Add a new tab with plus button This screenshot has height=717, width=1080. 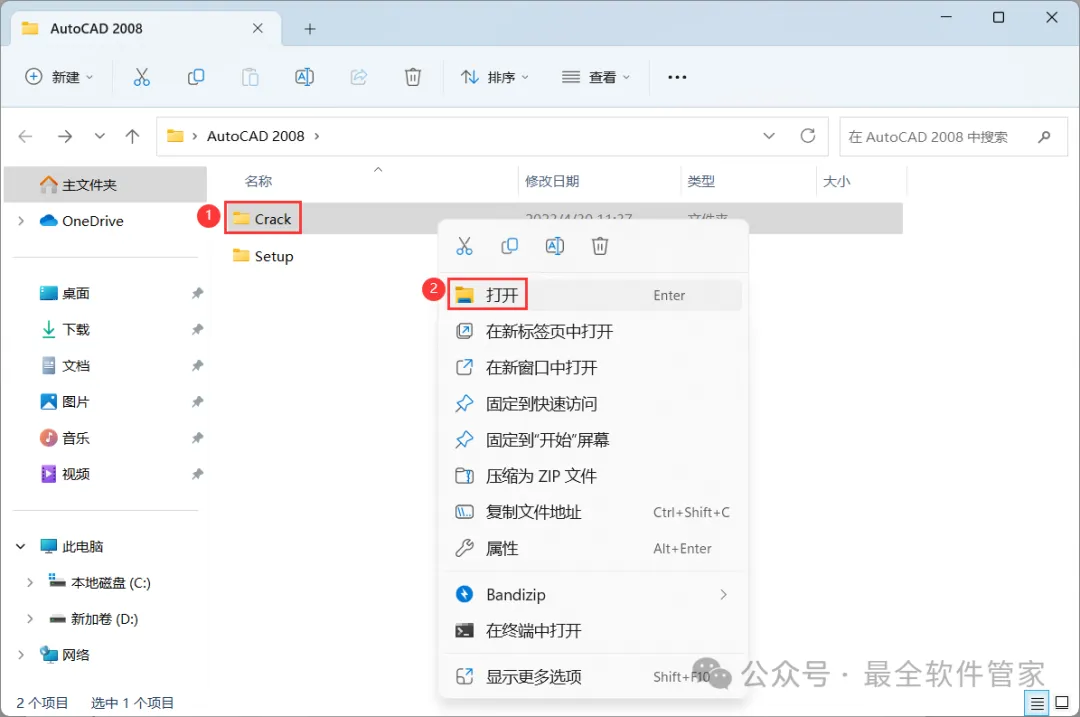pos(310,29)
